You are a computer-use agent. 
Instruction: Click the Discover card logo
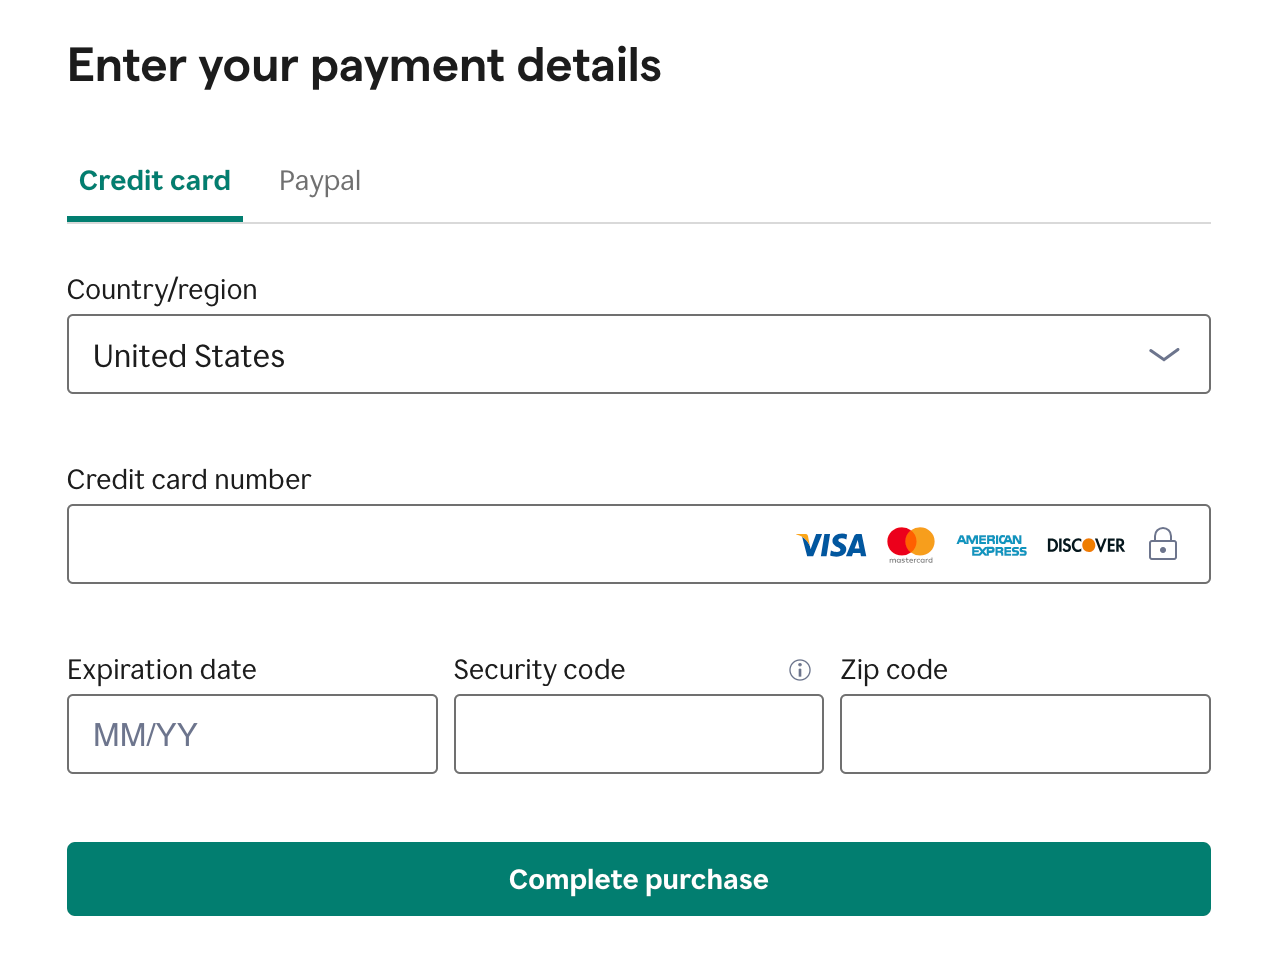pos(1086,545)
